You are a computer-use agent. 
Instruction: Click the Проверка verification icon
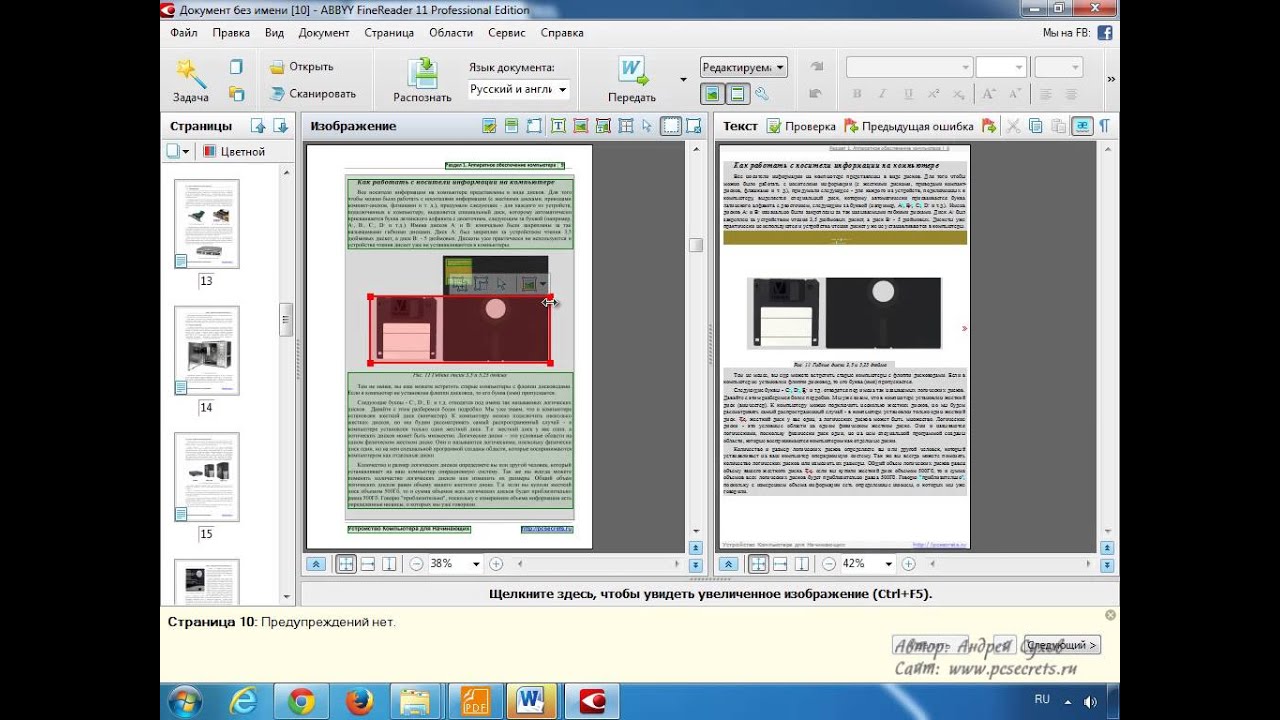[774, 126]
